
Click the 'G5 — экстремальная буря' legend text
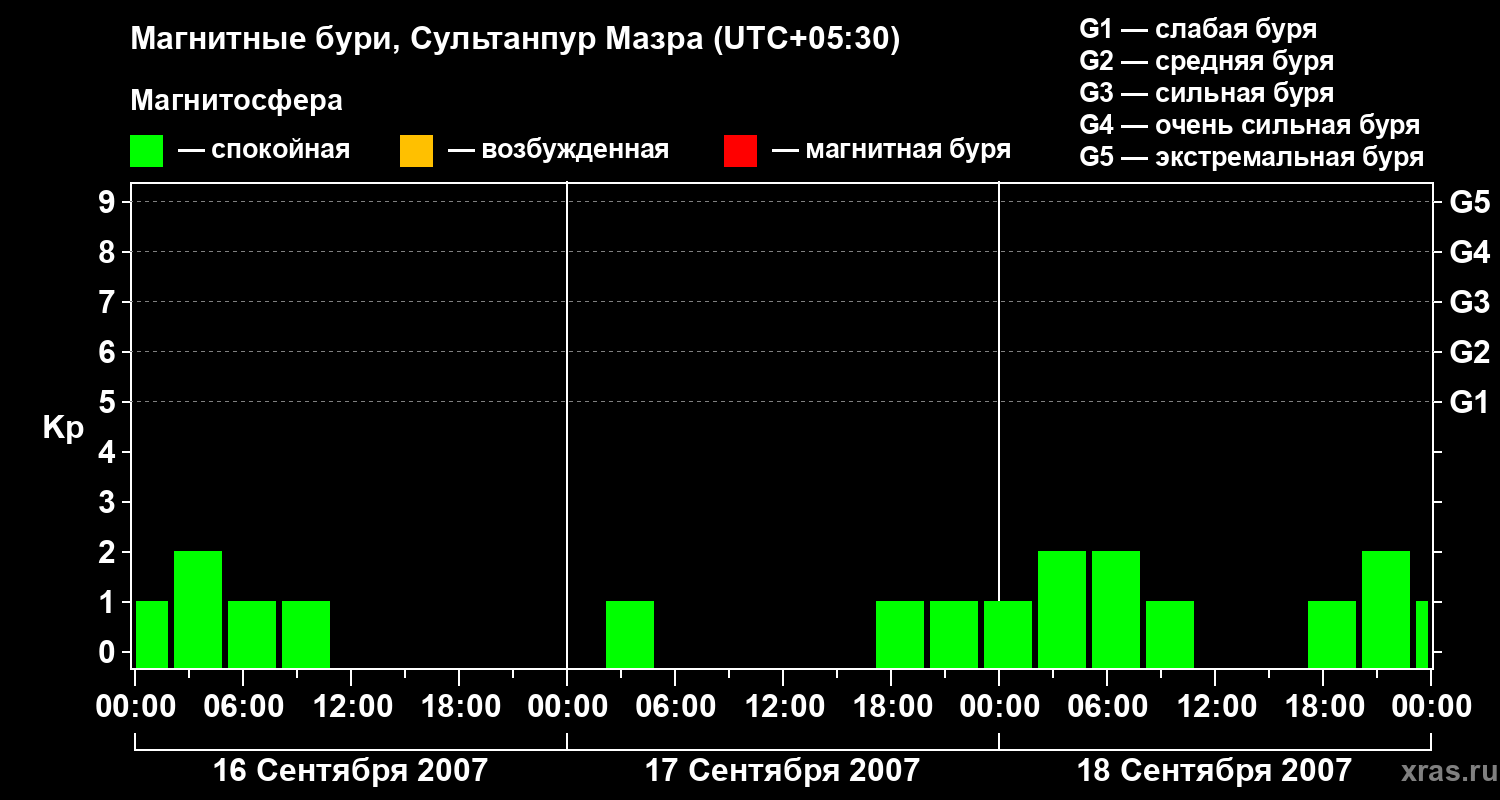1252,157
